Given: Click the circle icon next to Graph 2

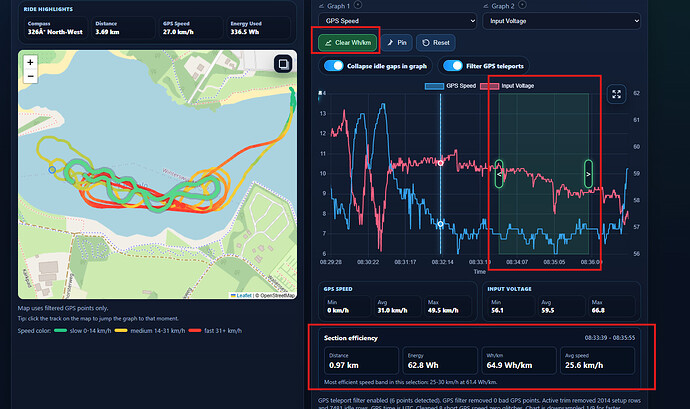Looking at the screenshot, I should tap(522, 5).
